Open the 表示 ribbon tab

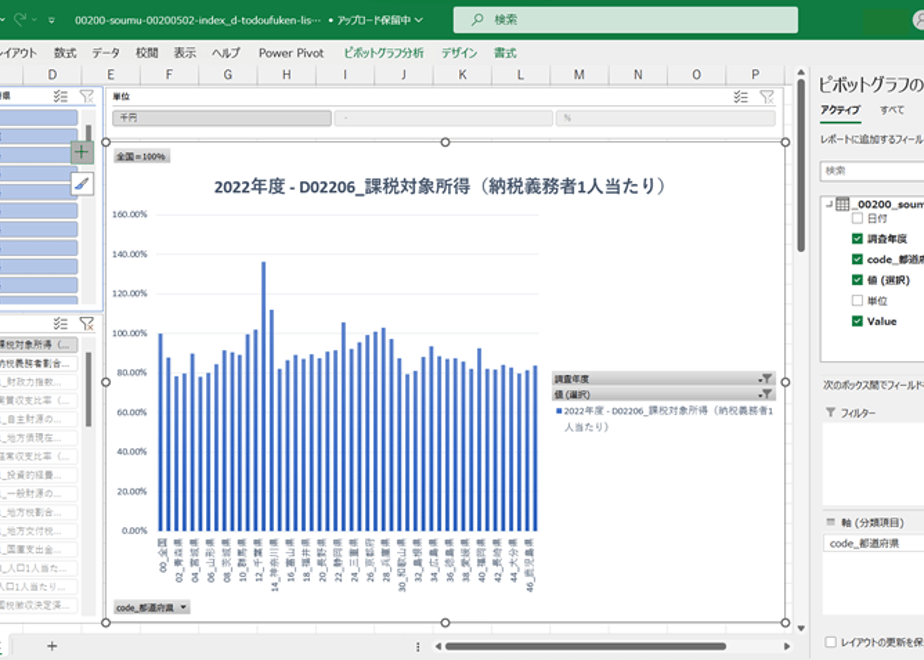tap(184, 53)
